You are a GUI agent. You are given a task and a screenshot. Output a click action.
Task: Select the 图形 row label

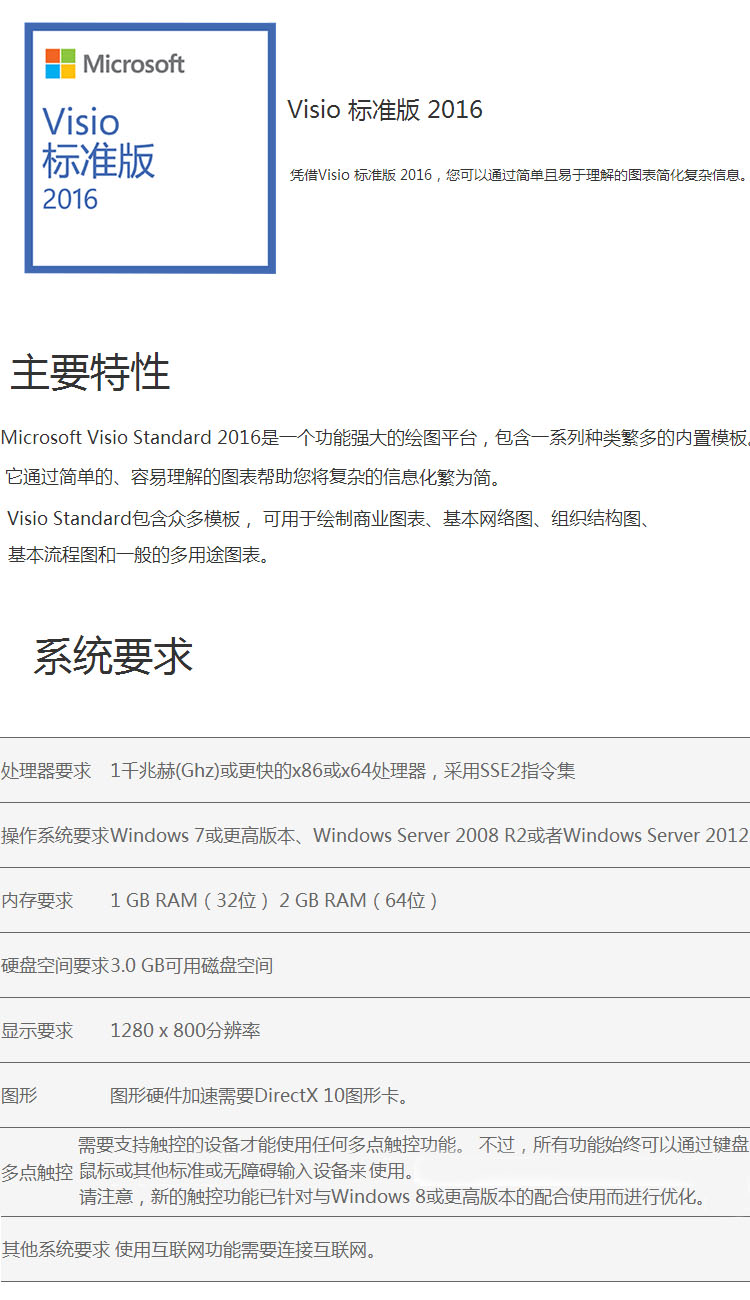[19, 1096]
